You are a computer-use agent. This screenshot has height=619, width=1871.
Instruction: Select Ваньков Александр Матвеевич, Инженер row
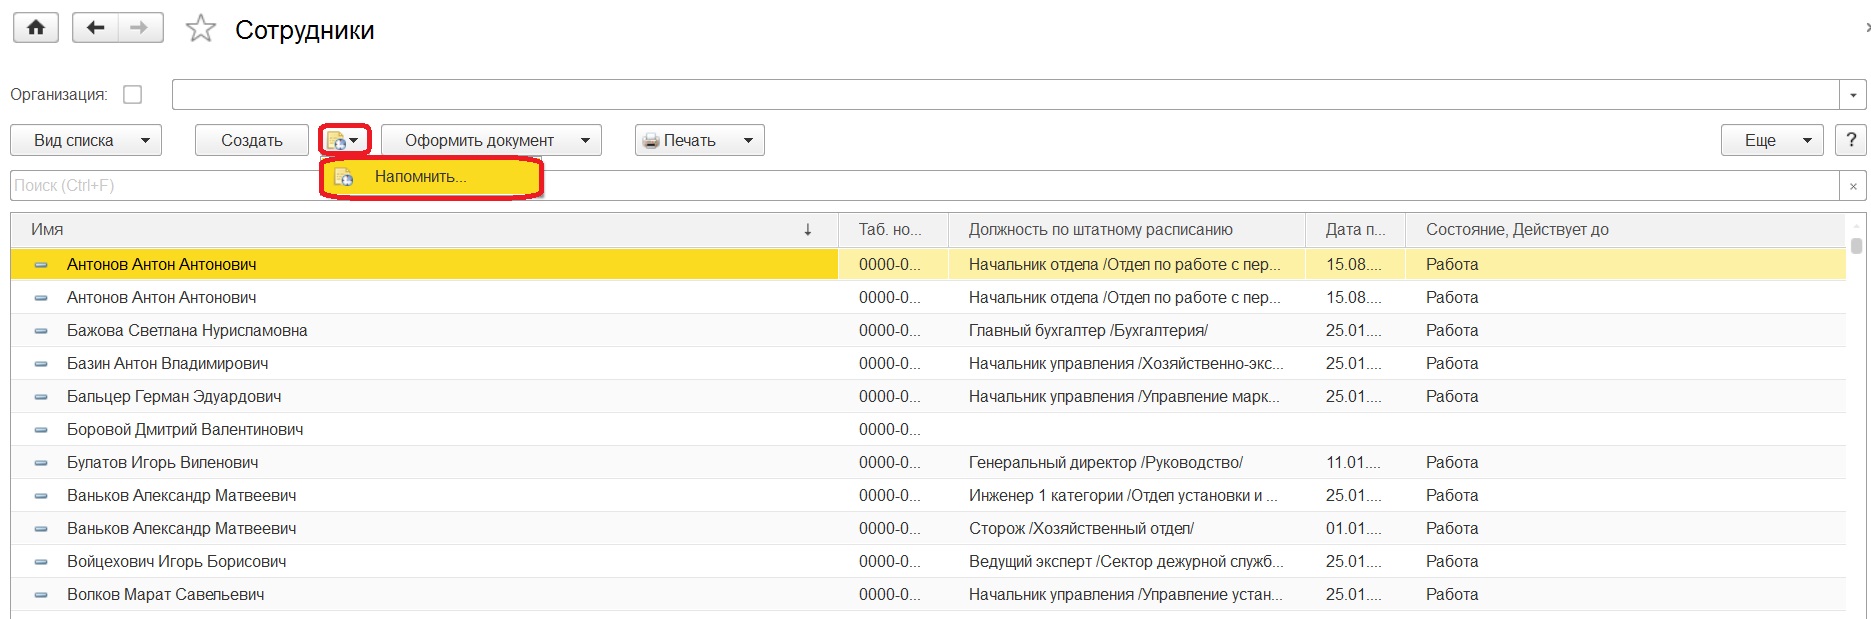tap(928, 495)
